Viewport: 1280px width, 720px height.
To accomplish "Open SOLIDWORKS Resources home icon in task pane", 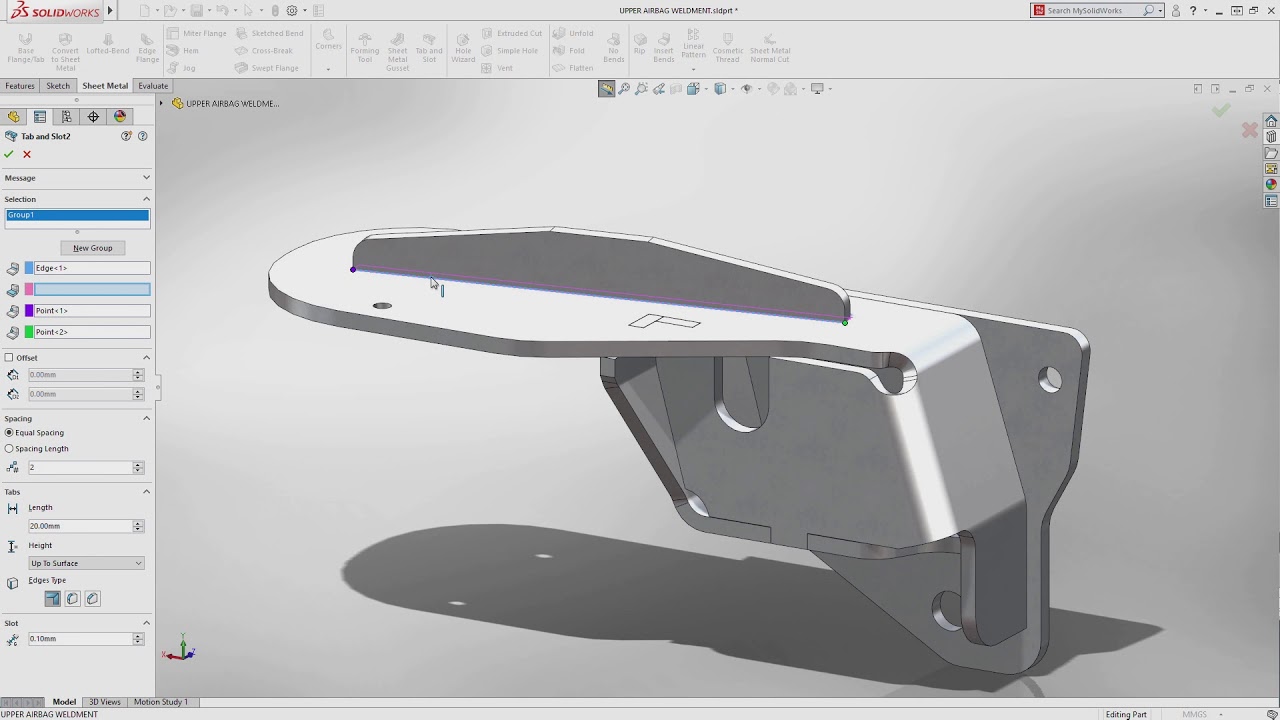I will point(1271,121).
